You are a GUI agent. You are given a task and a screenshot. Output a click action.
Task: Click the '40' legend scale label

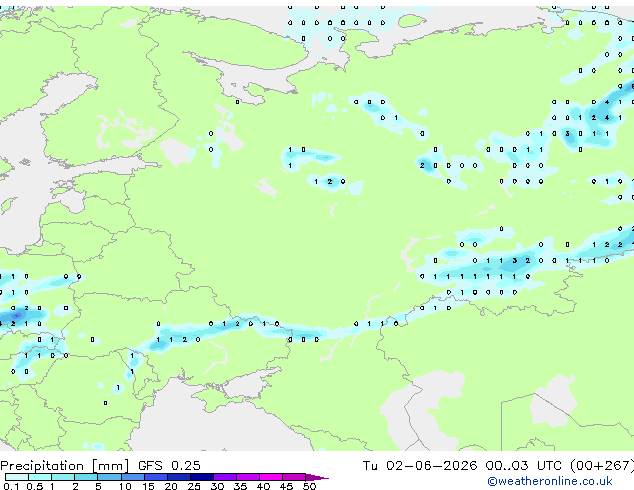click(263, 486)
